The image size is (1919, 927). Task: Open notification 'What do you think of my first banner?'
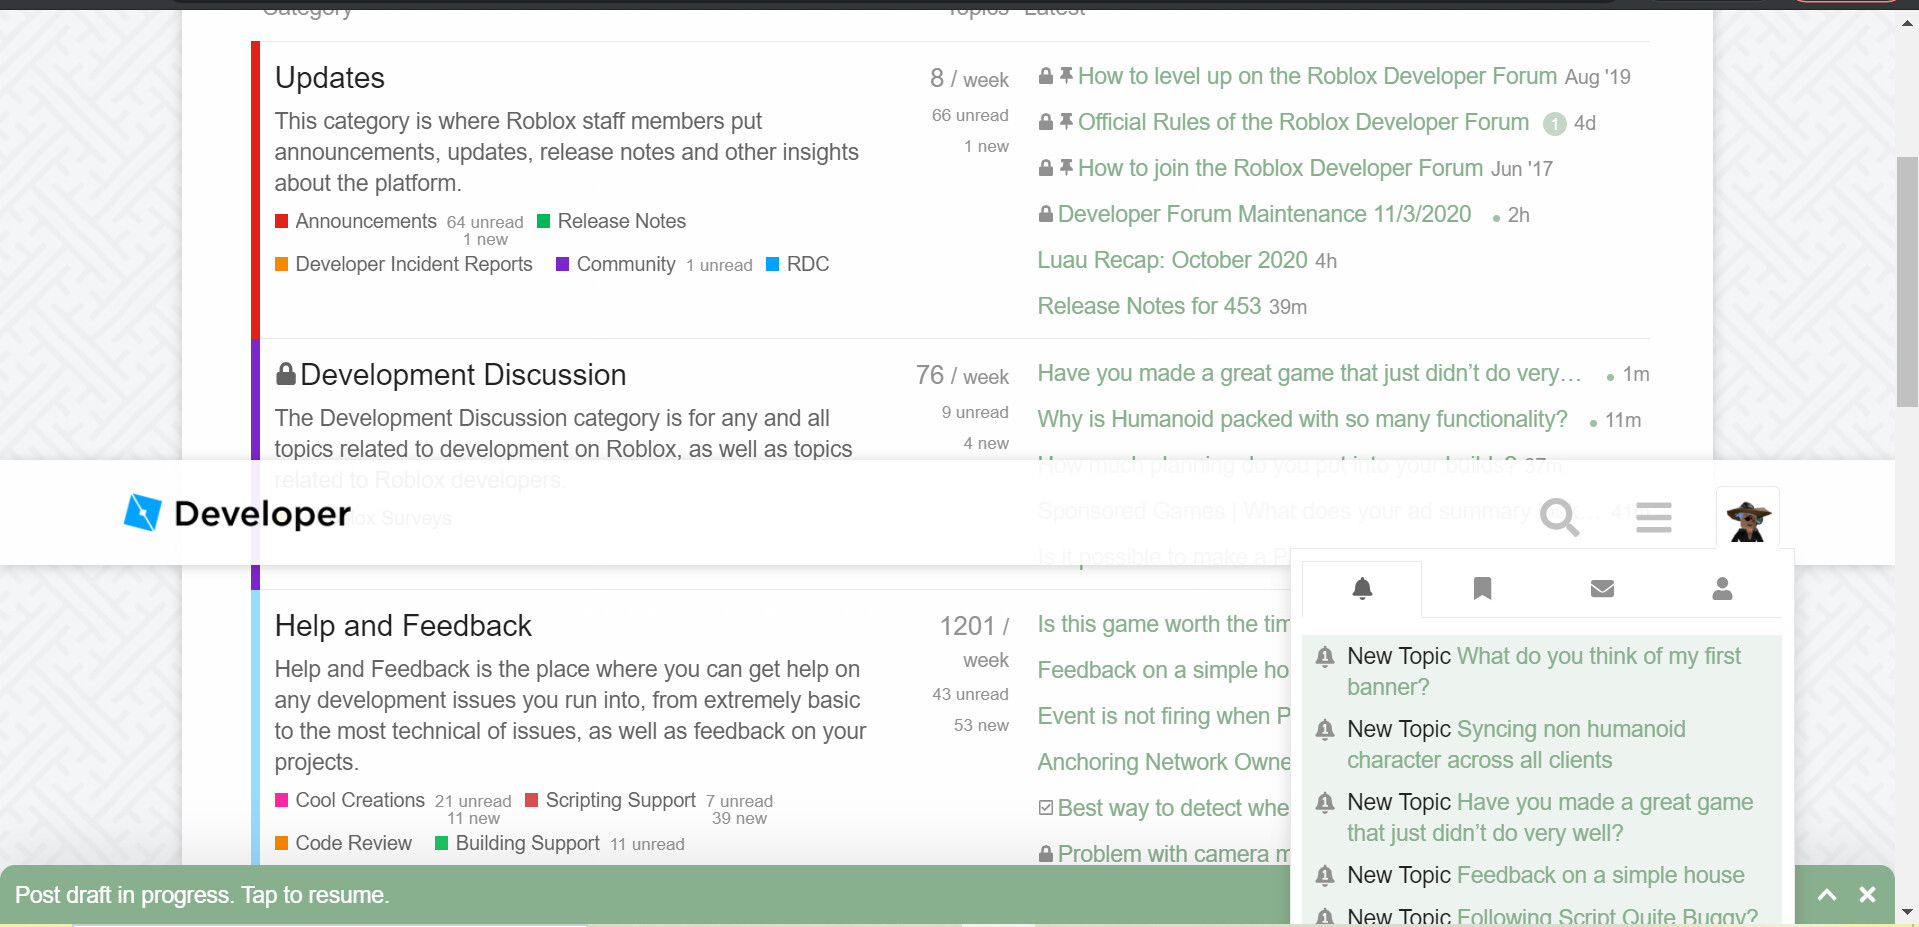pyautogui.click(x=1544, y=671)
